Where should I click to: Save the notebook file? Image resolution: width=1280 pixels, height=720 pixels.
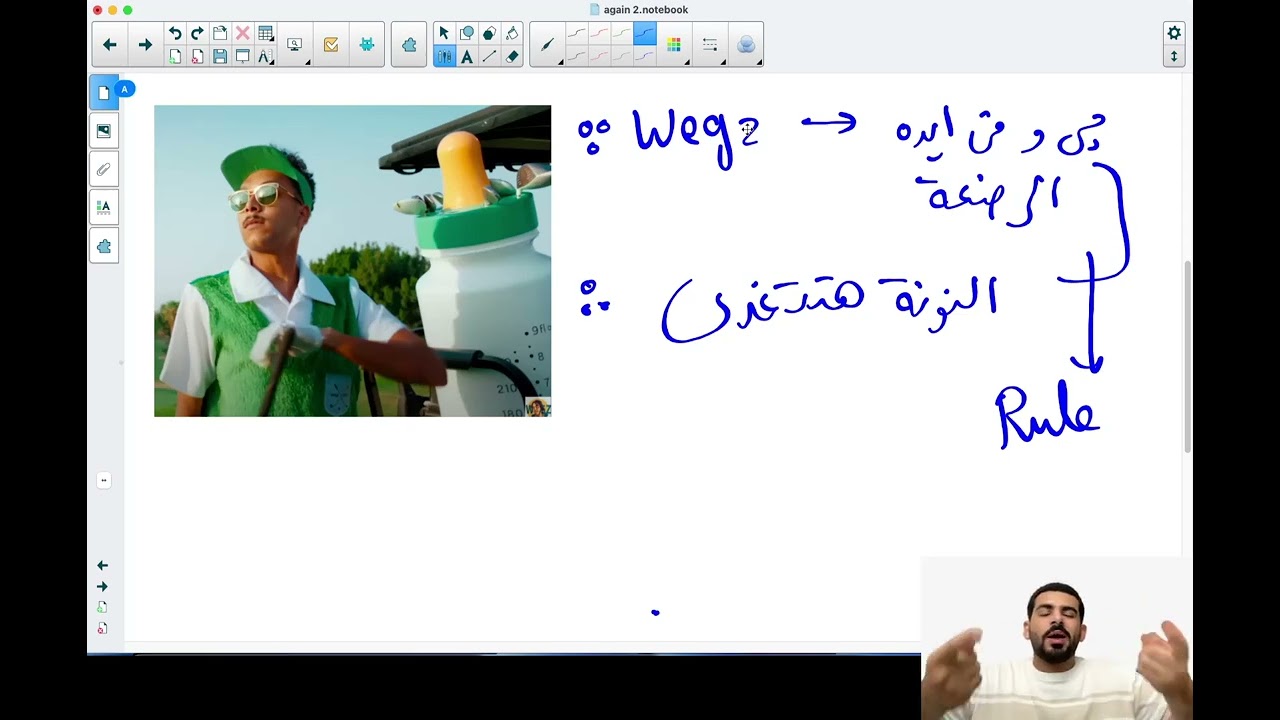point(220,56)
